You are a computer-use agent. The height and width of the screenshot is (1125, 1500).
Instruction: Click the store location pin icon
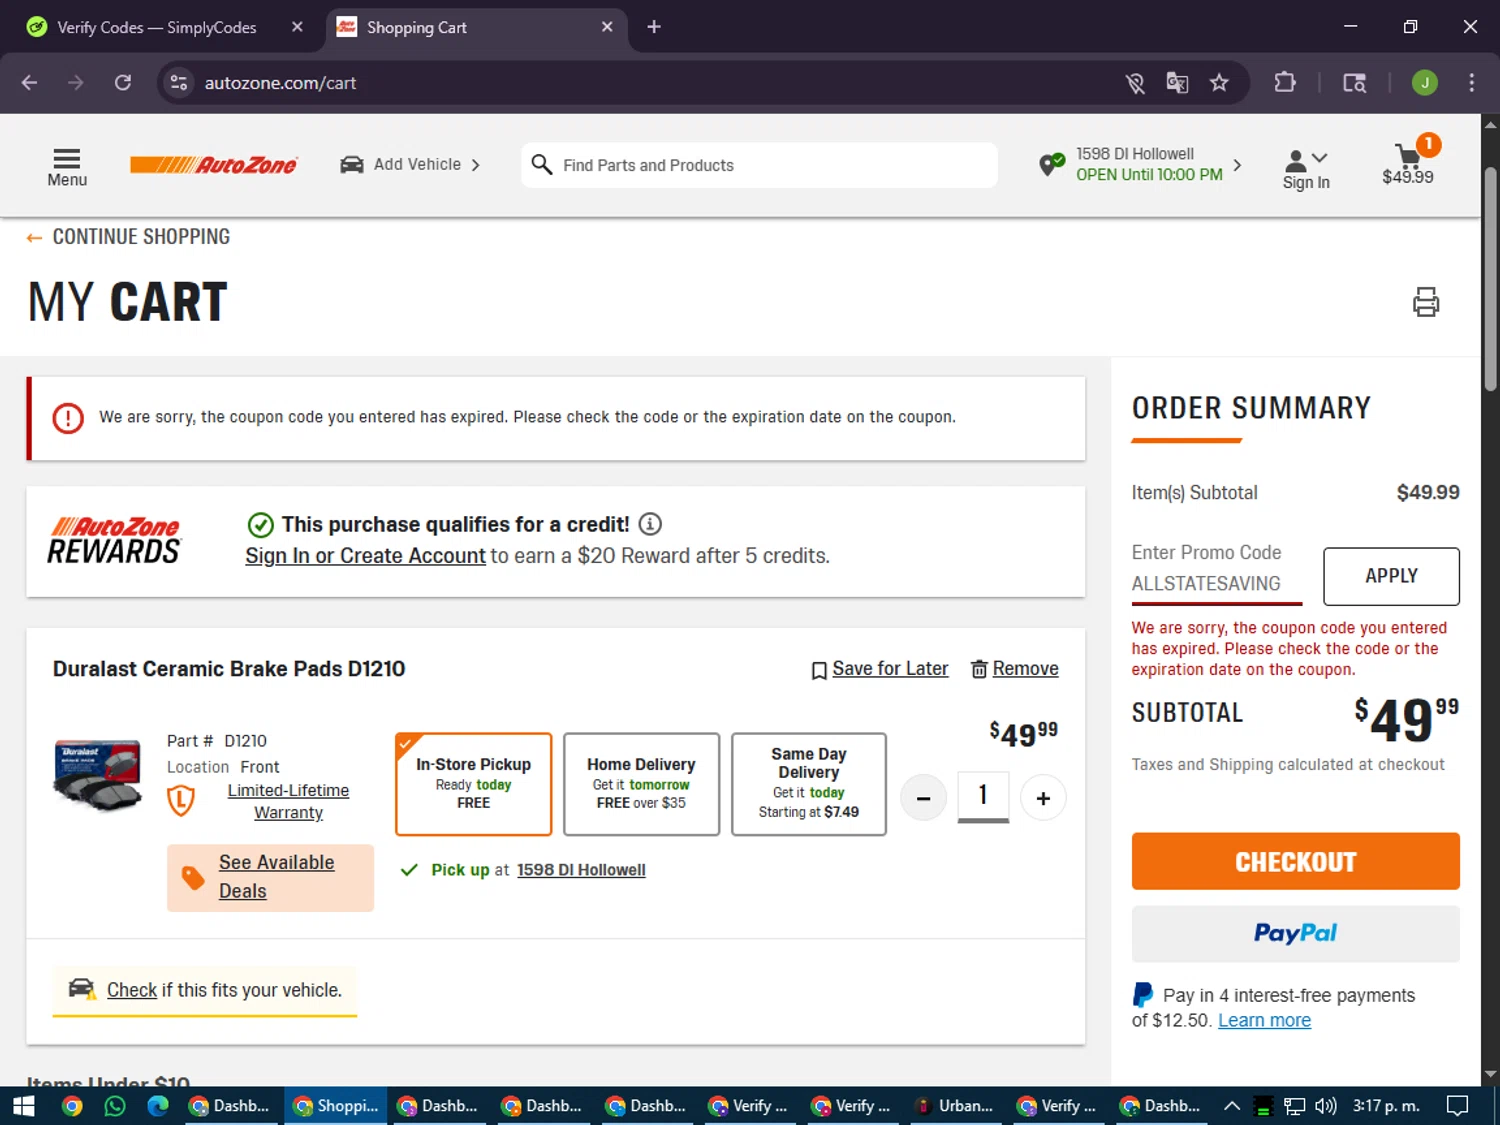tap(1051, 164)
